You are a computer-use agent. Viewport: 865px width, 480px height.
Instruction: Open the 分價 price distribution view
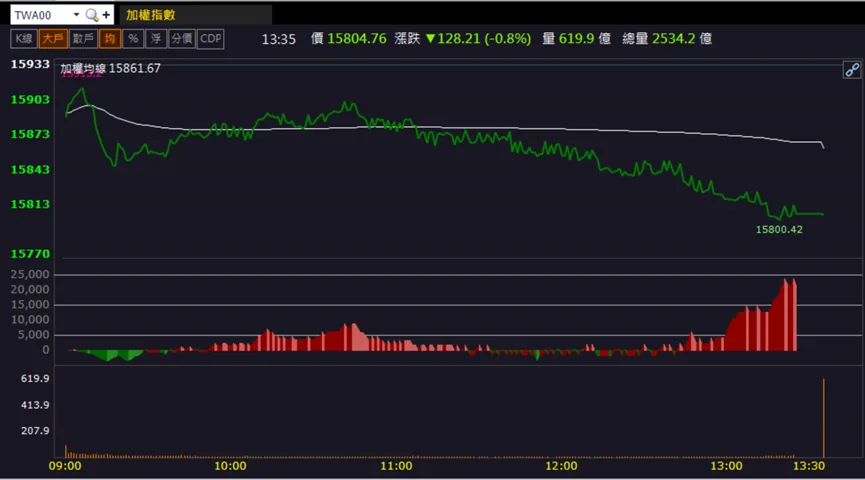[x=181, y=39]
